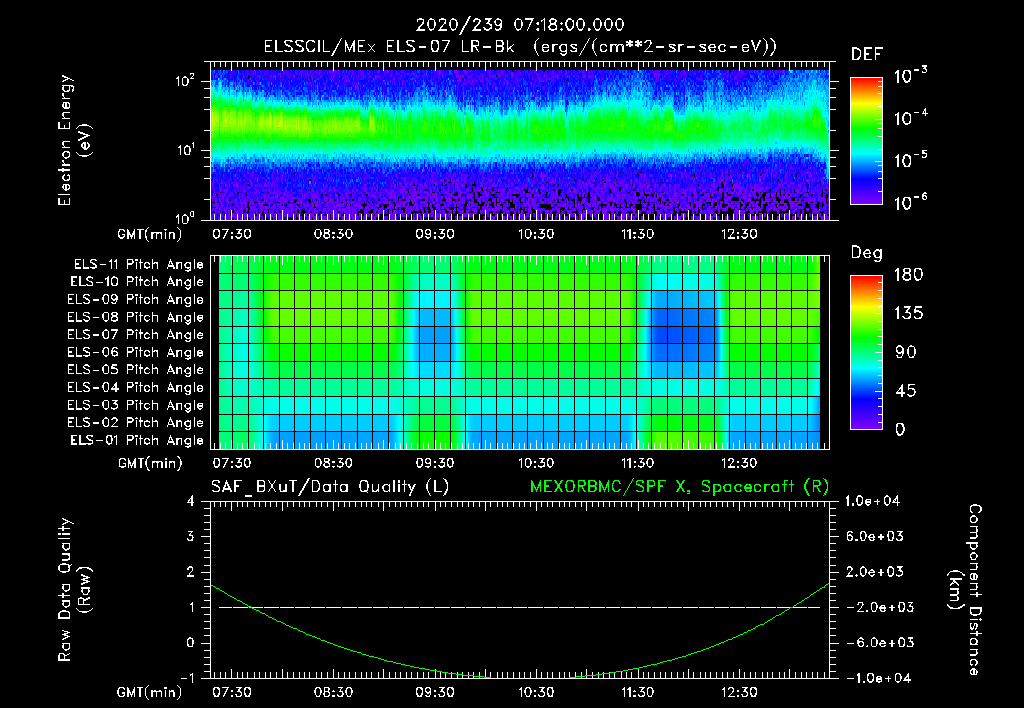Click the 11:30 tick on pitch angle time axis
1024x708 pixels.
[x=637, y=464]
